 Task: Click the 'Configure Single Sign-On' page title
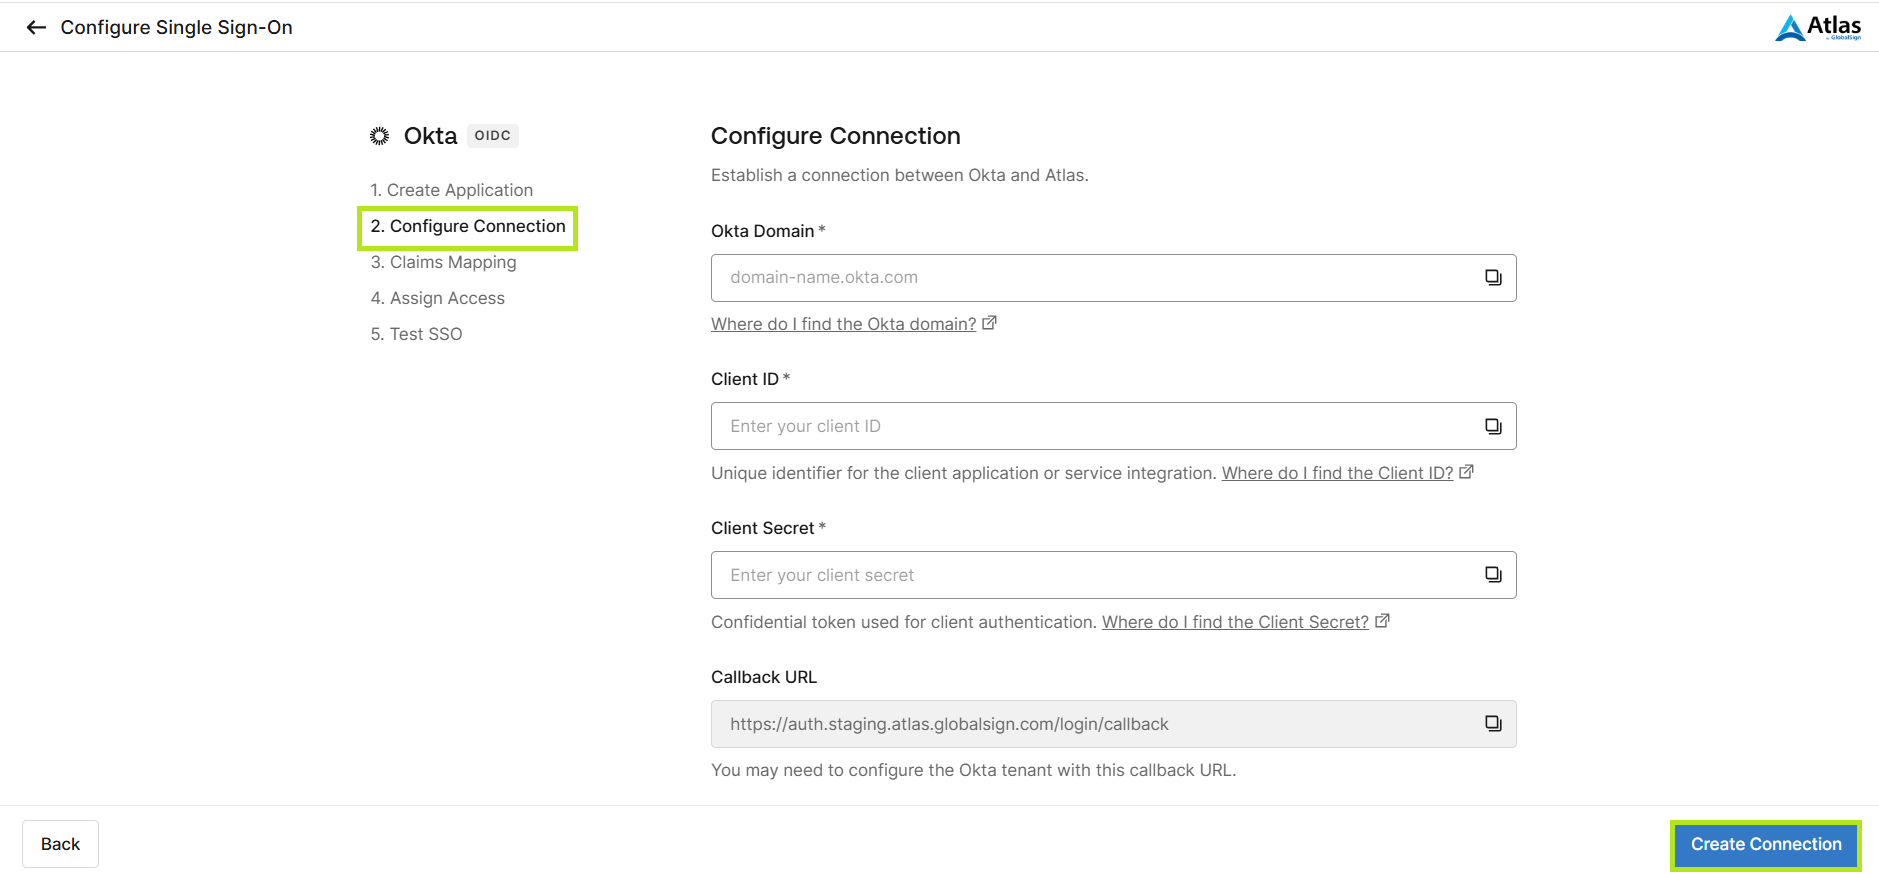click(x=177, y=28)
